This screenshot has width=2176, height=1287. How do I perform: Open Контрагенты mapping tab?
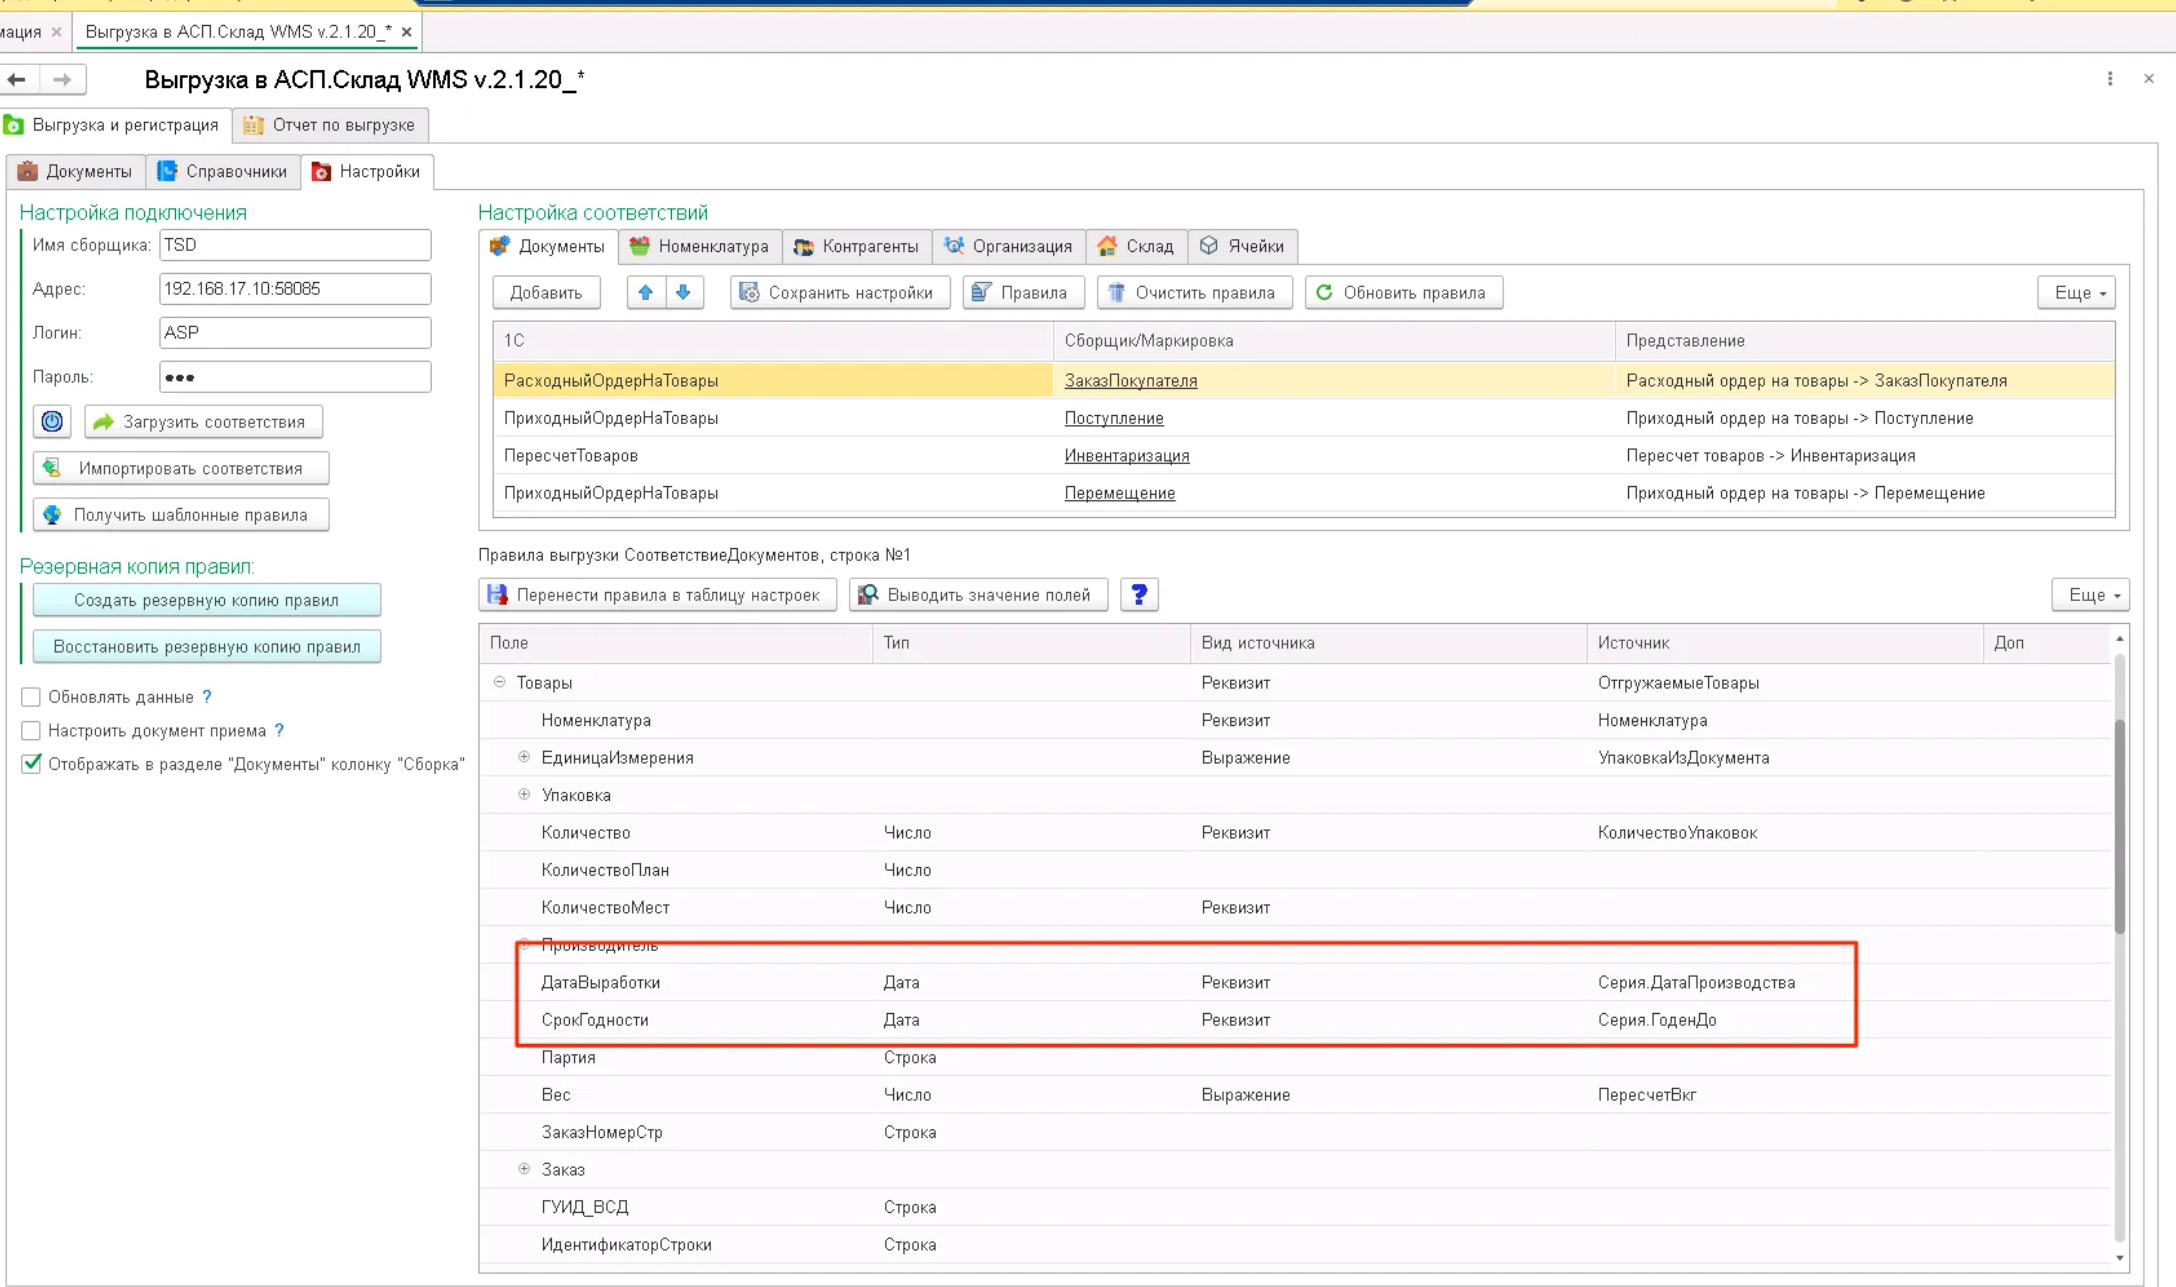pos(857,246)
